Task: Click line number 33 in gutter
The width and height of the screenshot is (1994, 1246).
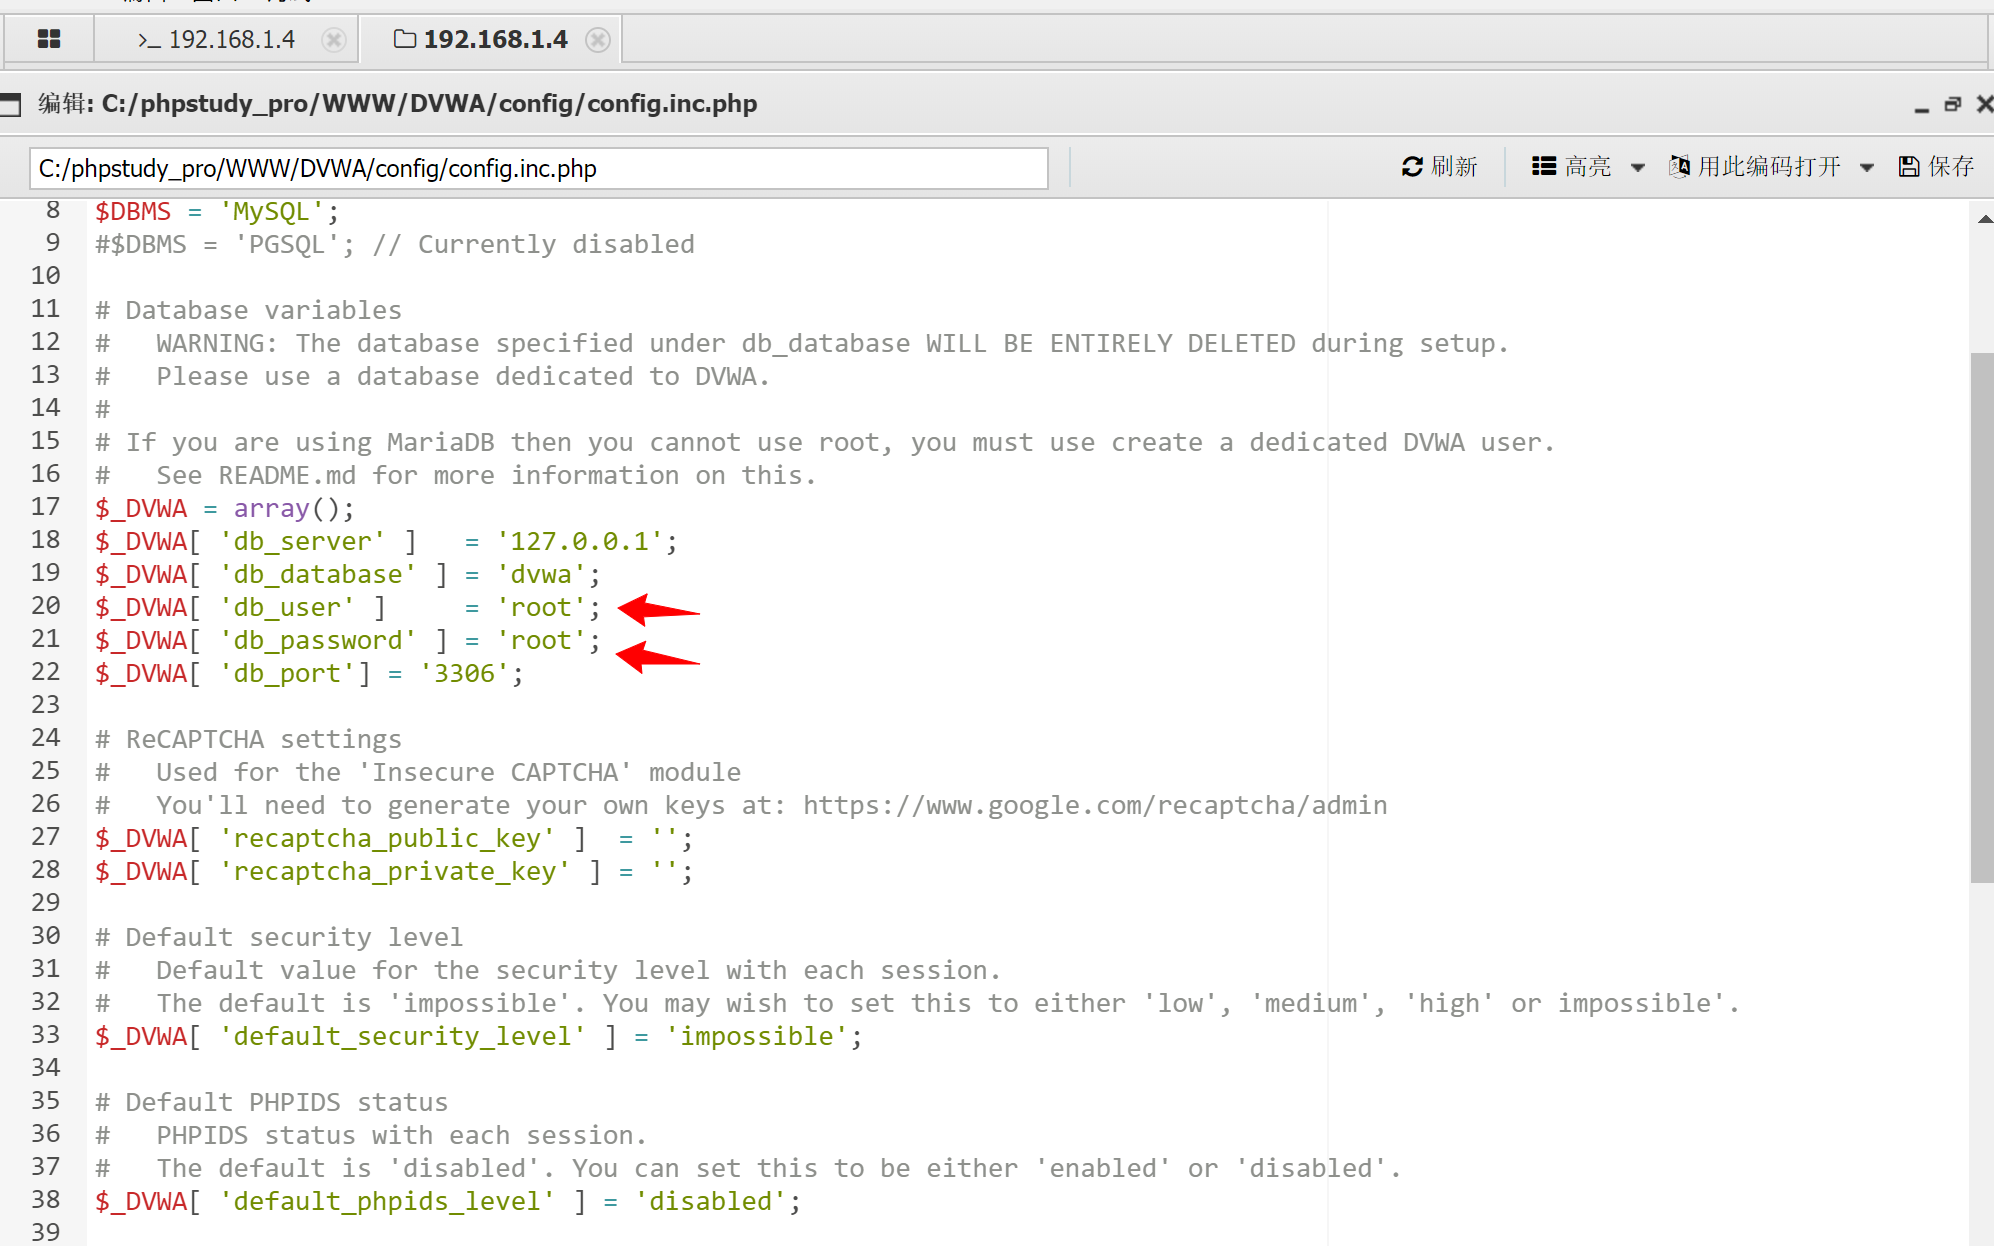Action: click(x=46, y=1035)
